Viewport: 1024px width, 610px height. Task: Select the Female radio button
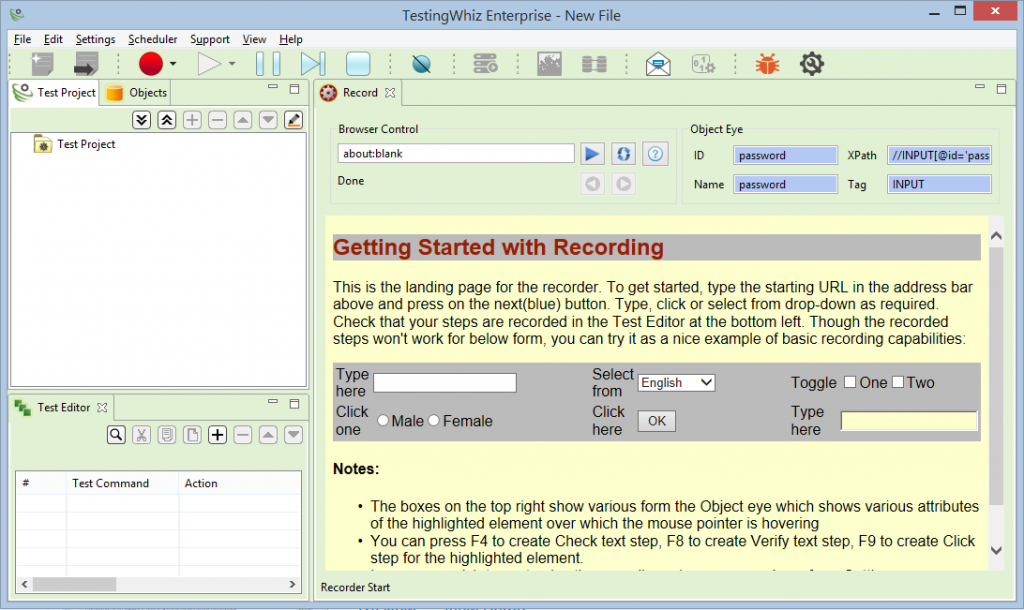(x=434, y=421)
